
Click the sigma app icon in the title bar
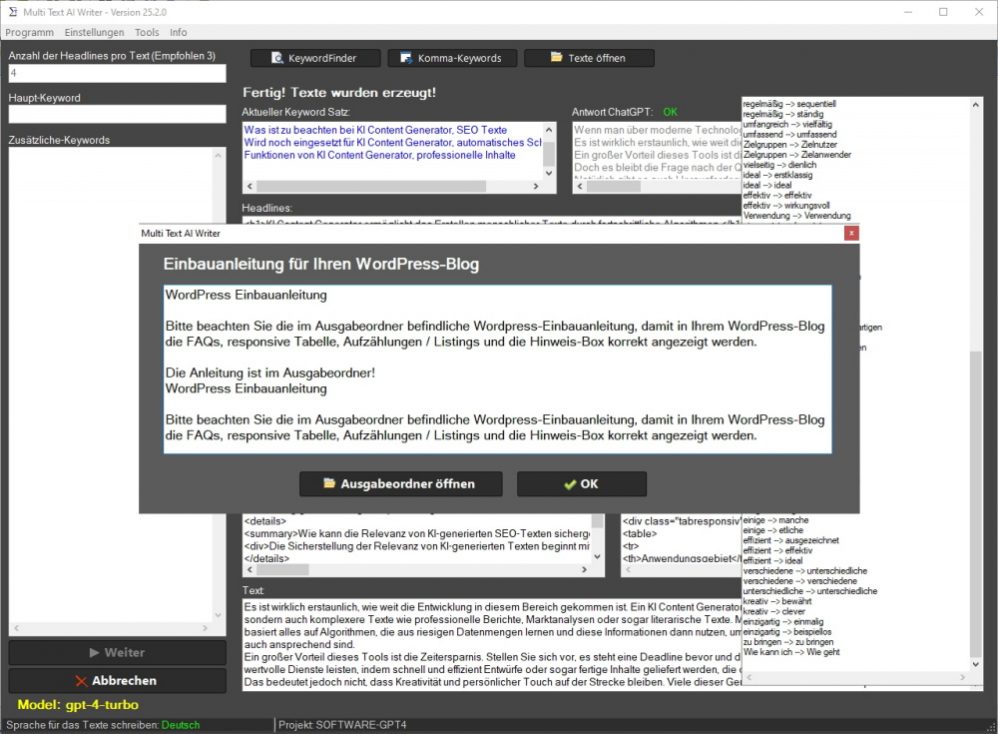pos(12,12)
